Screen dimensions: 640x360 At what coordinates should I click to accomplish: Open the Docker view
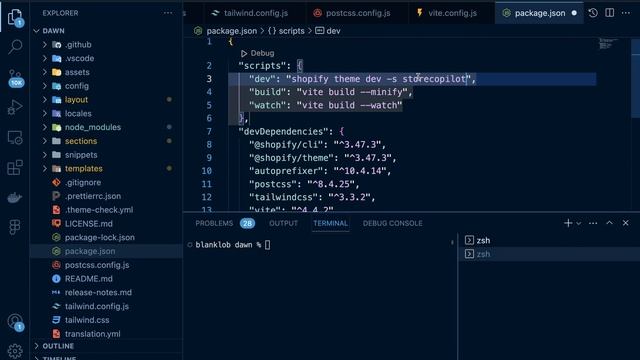click(15, 198)
